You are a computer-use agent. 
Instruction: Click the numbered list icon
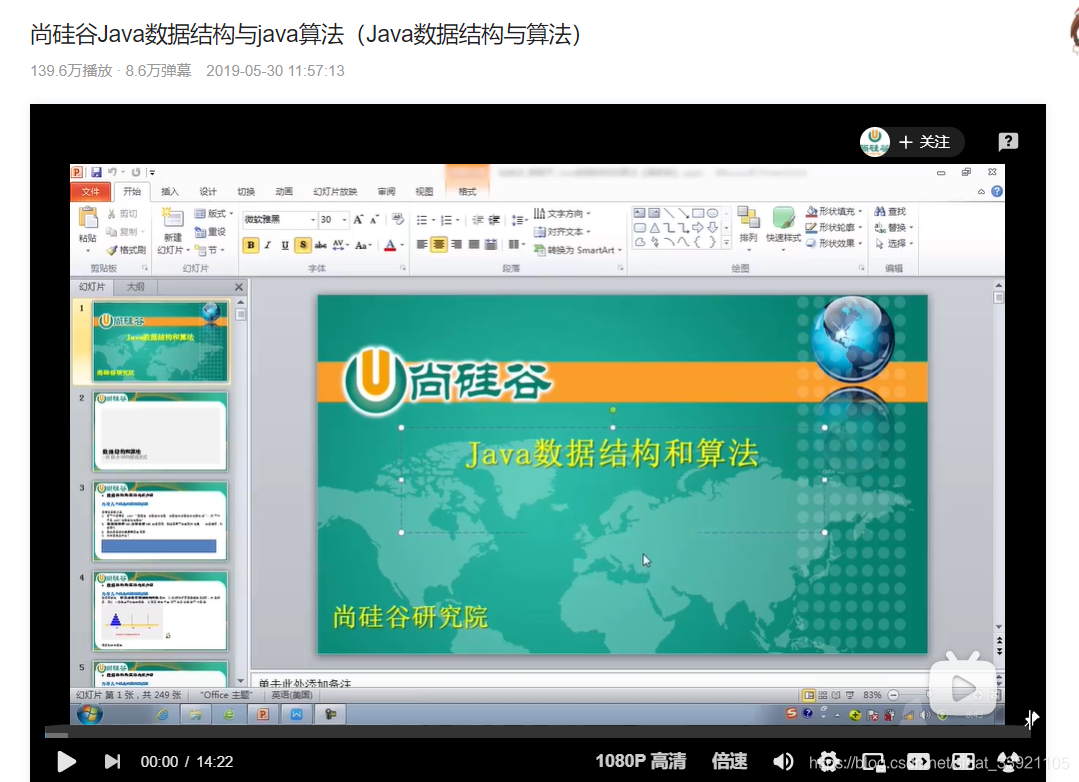point(449,220)
